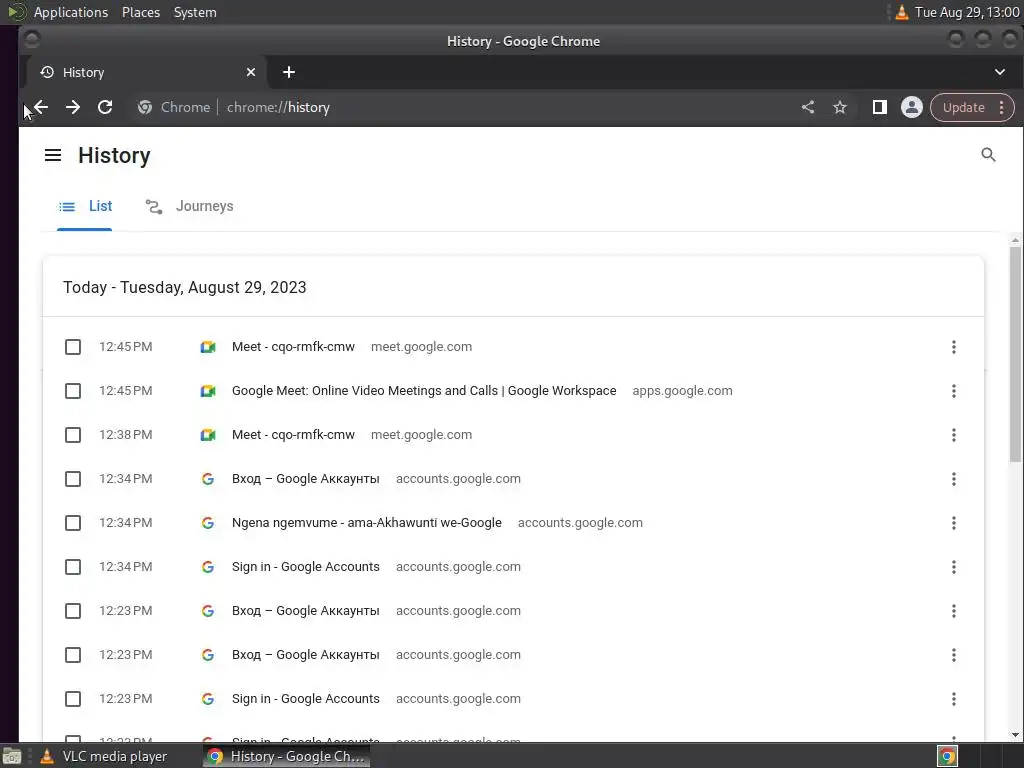Open more actions for Ngena ngemvume entry

953,523
